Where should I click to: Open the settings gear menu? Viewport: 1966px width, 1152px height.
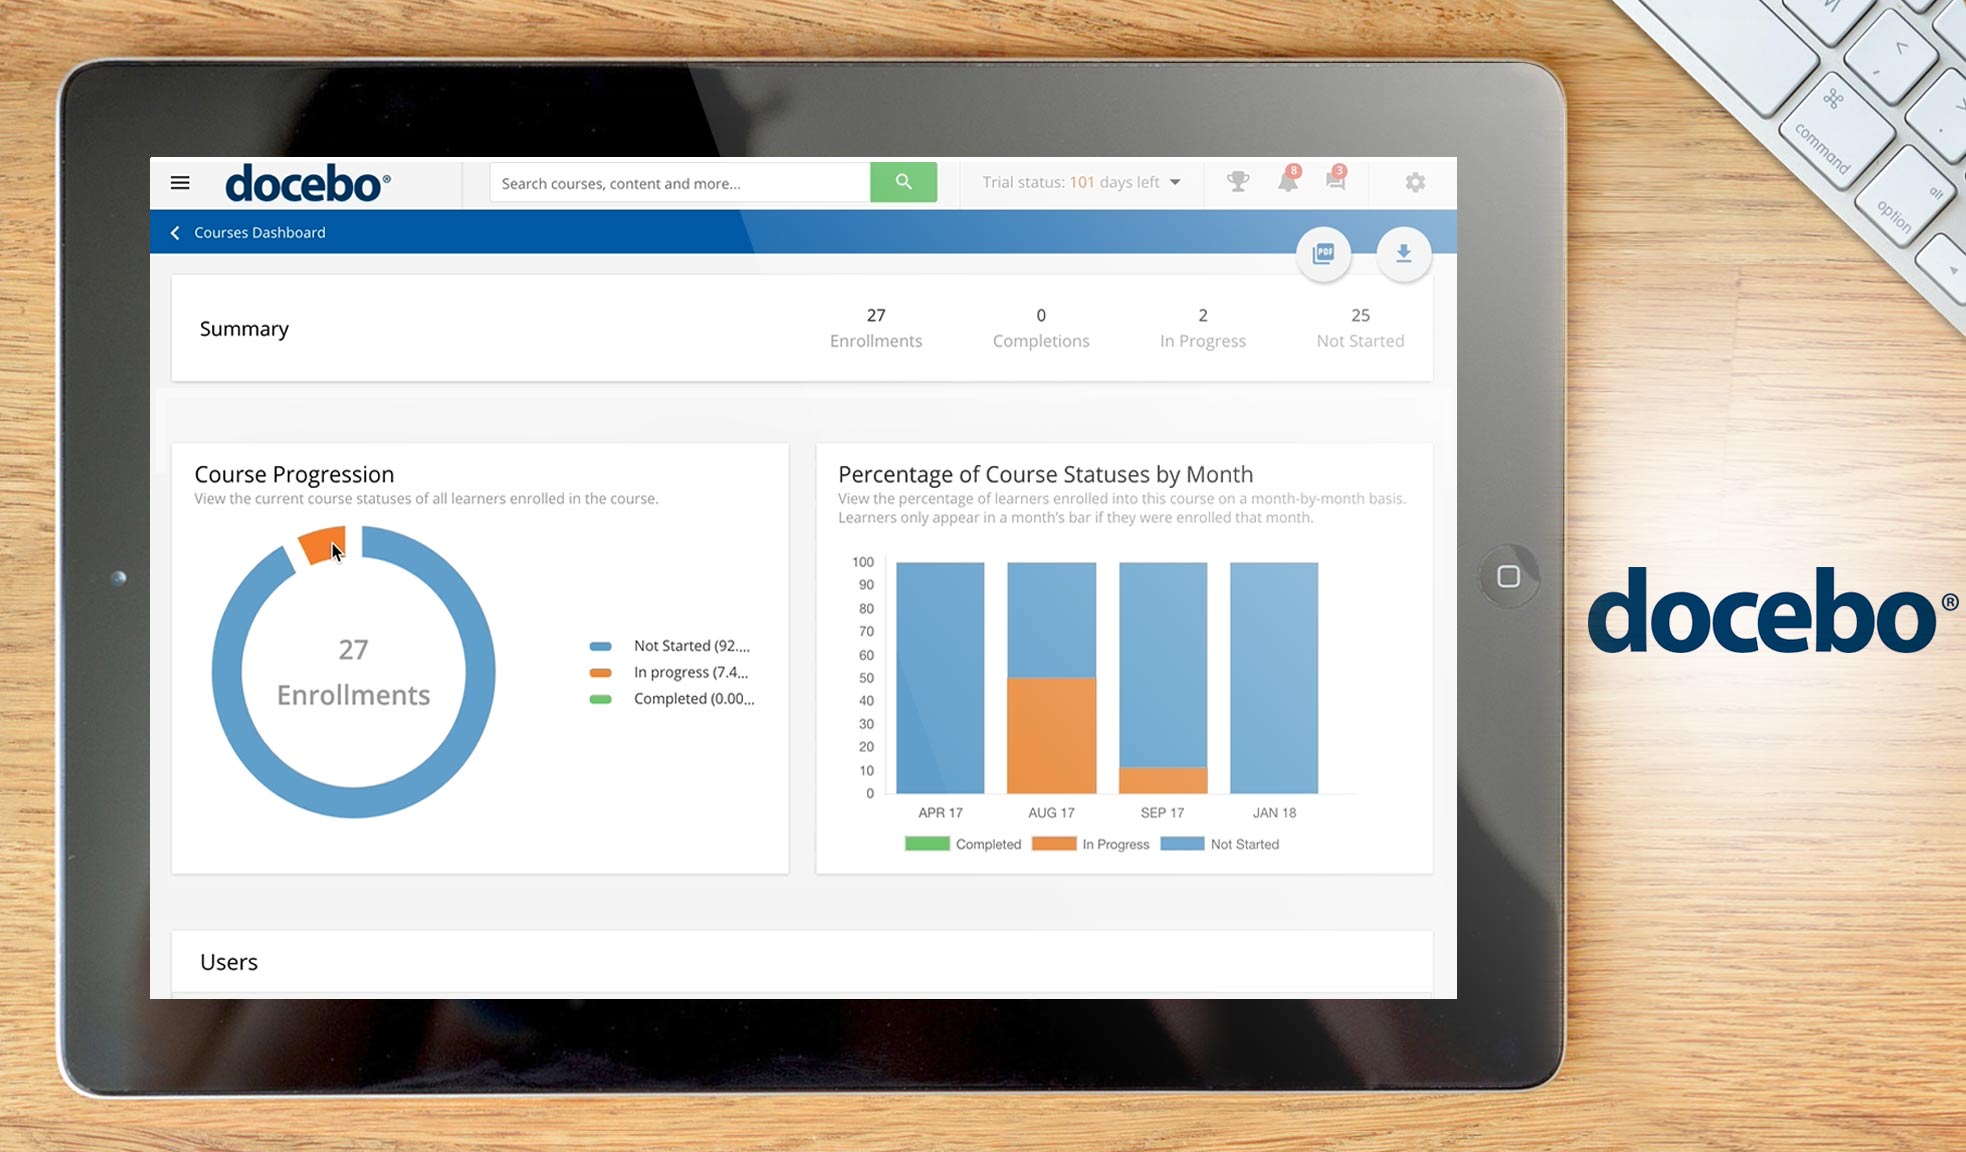[x=1413, y=182]
